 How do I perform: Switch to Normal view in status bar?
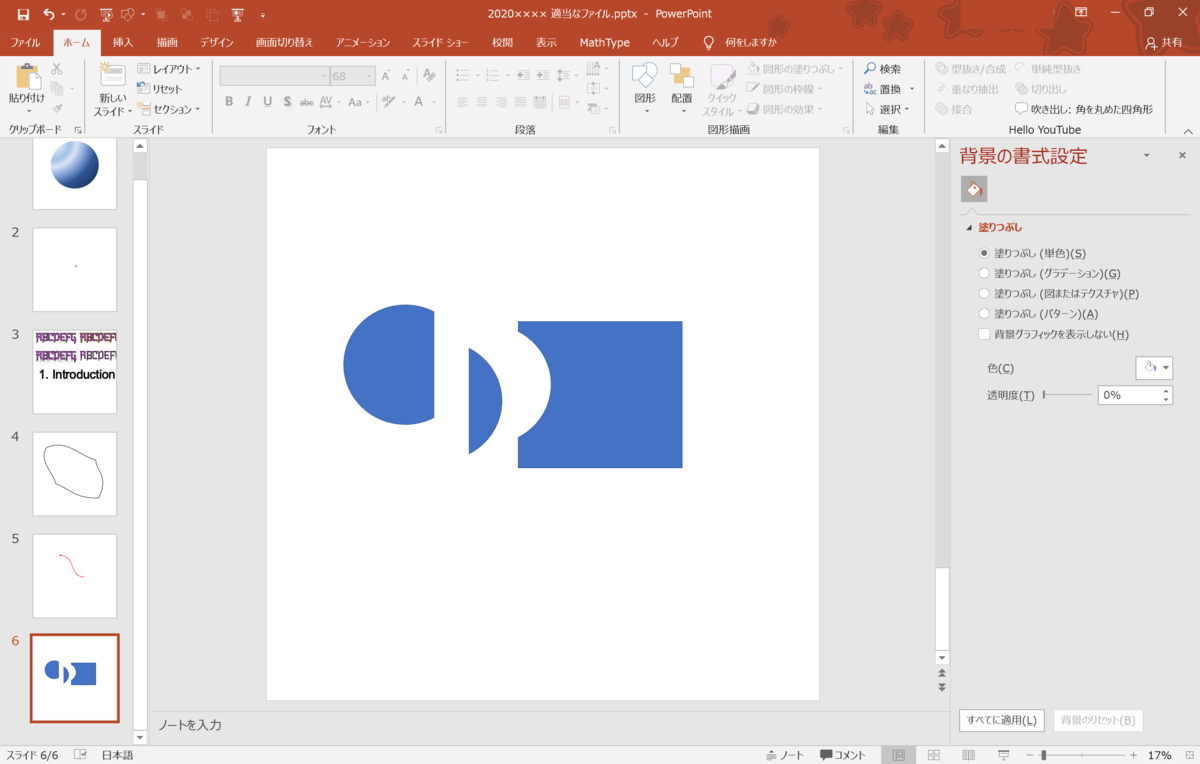[x=899, y=755]
